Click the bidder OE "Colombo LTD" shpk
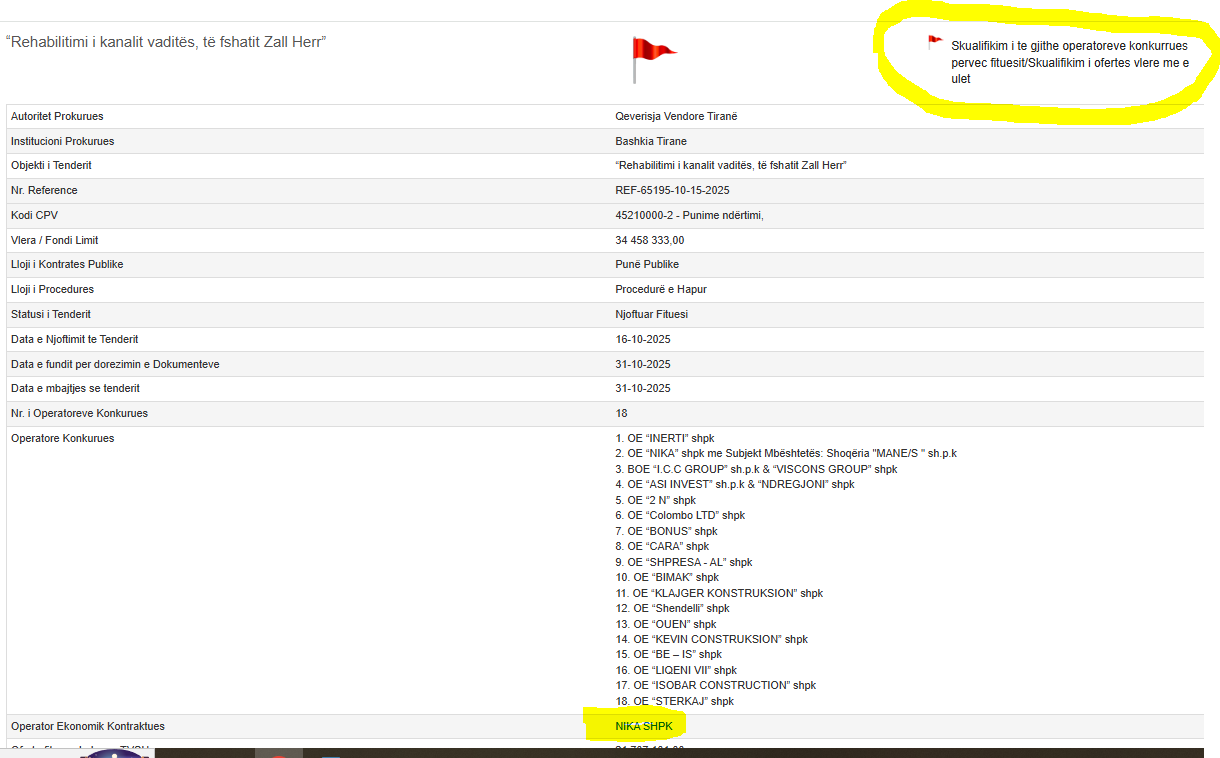Screen dimensions: 1220x758 pyautogui.click(x=680, y=515)
